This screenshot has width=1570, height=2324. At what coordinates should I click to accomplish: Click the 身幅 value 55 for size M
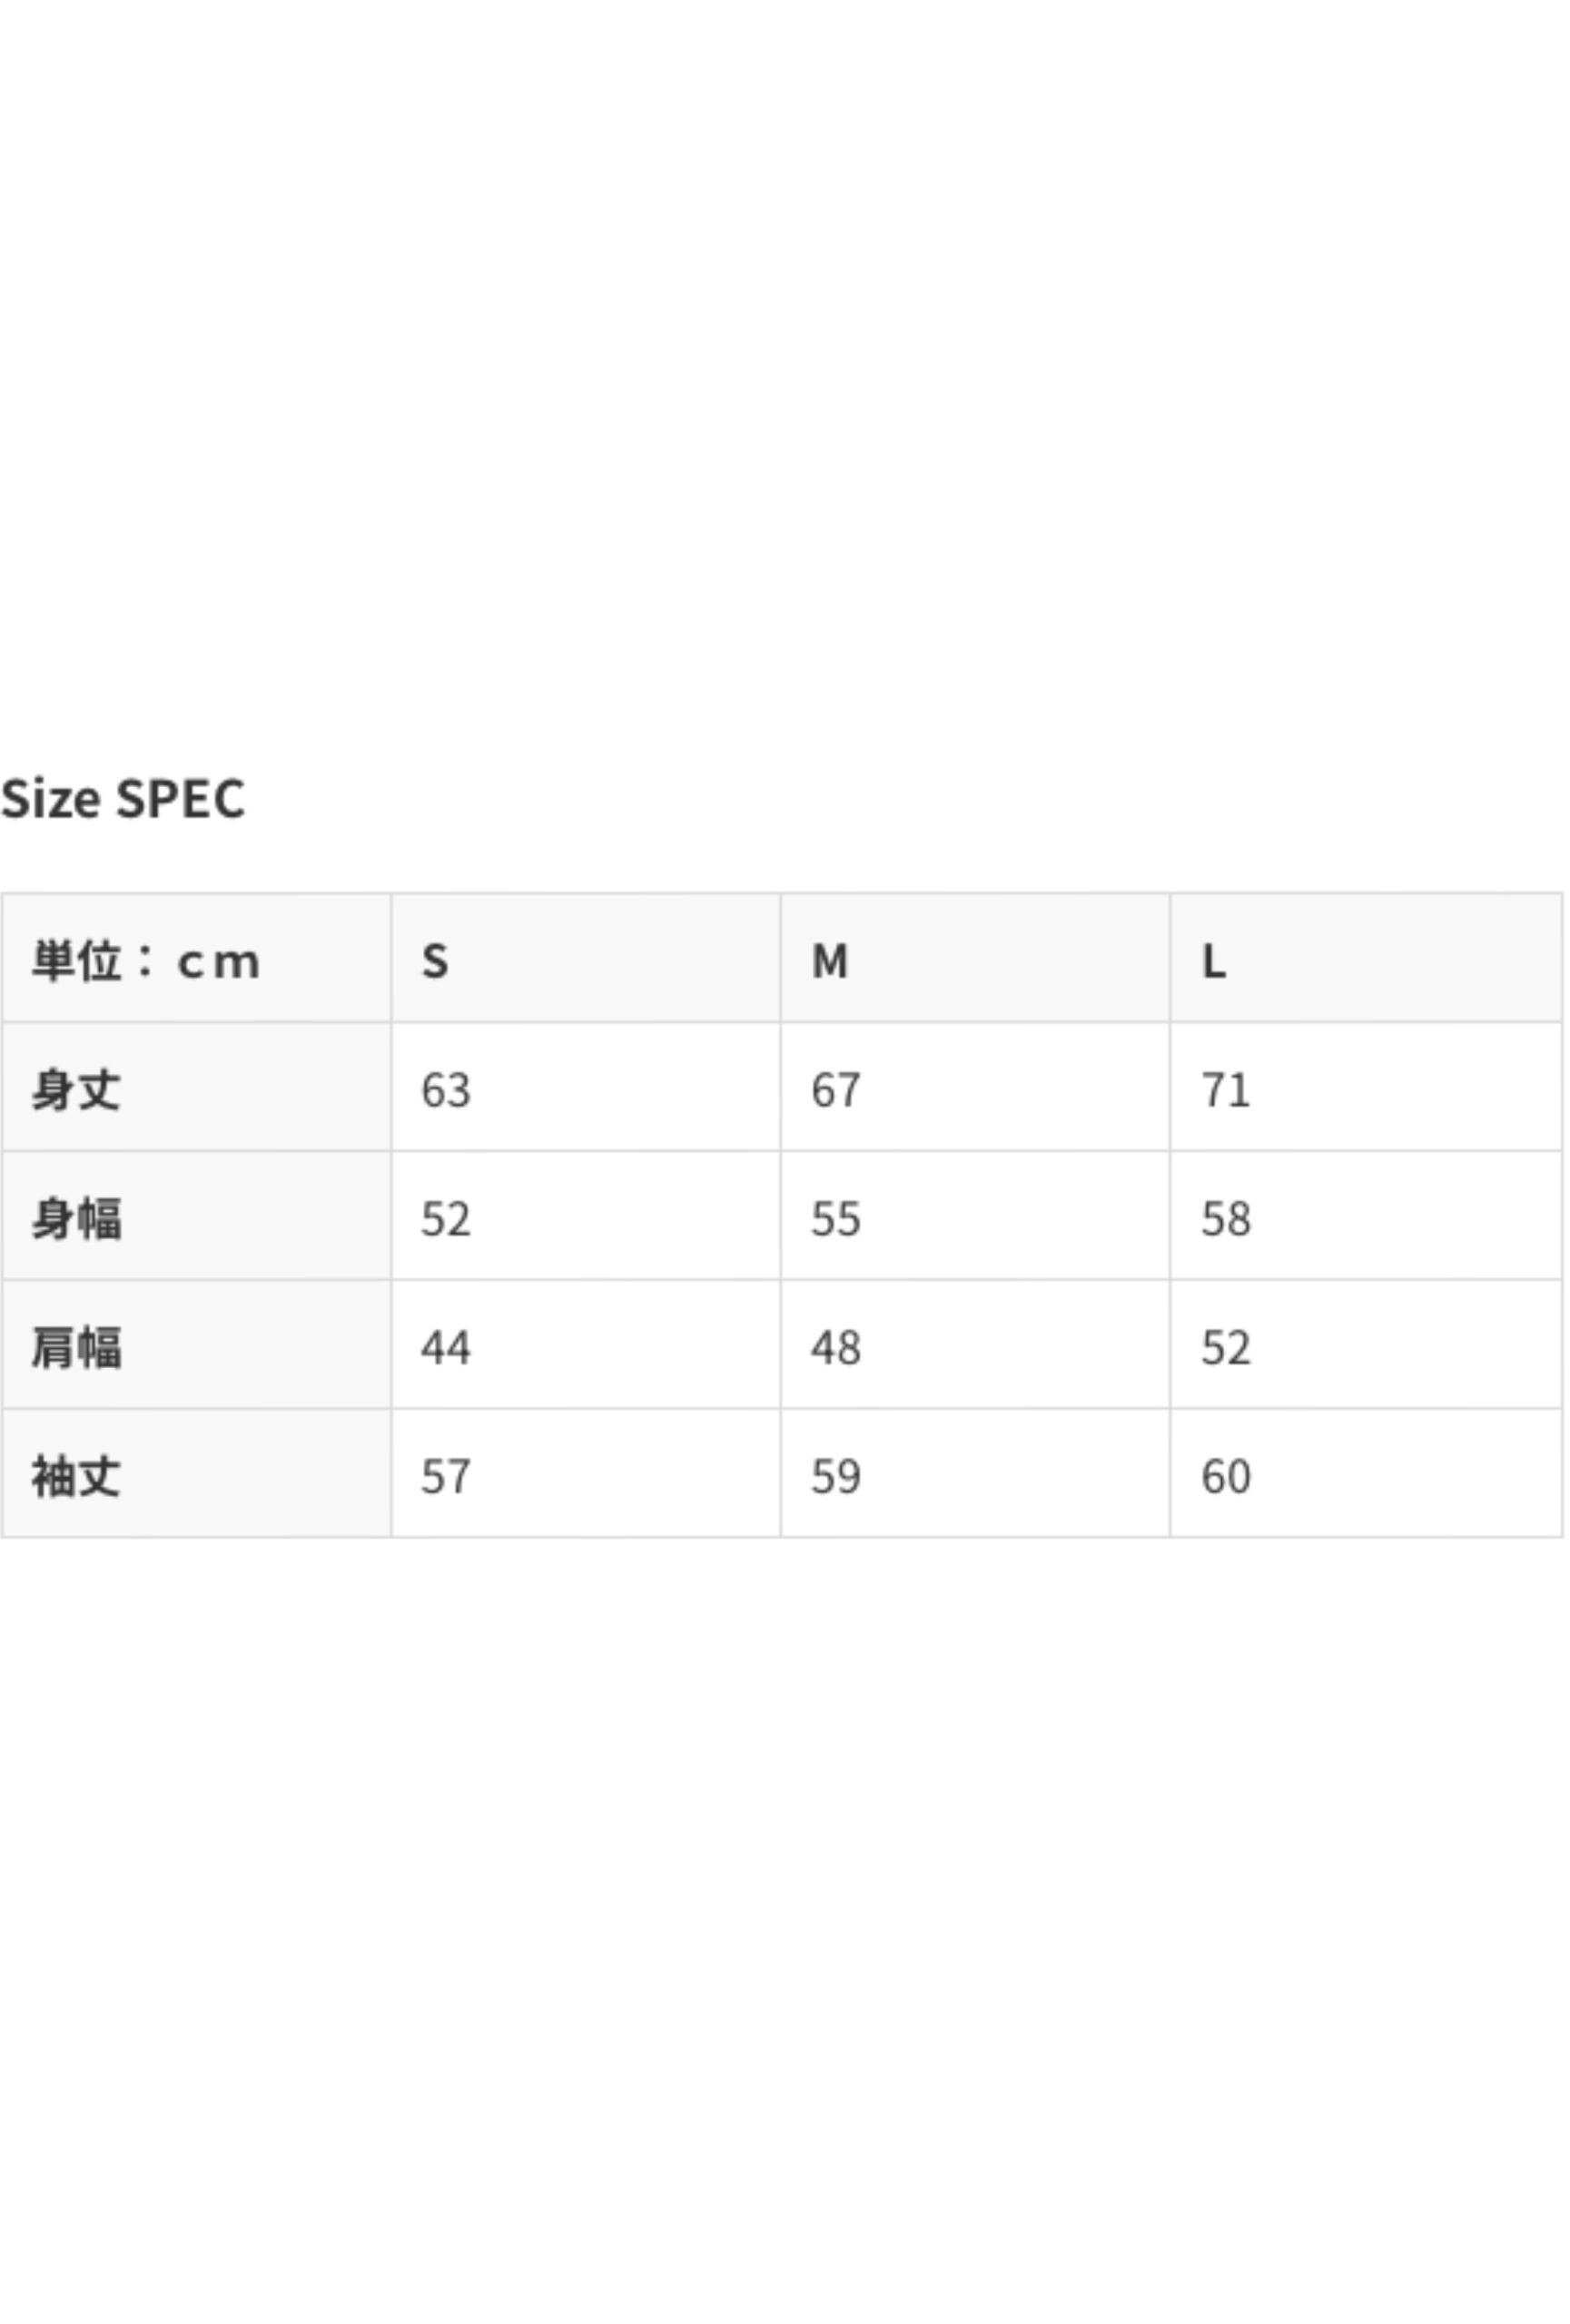(x=836, y=1219)
